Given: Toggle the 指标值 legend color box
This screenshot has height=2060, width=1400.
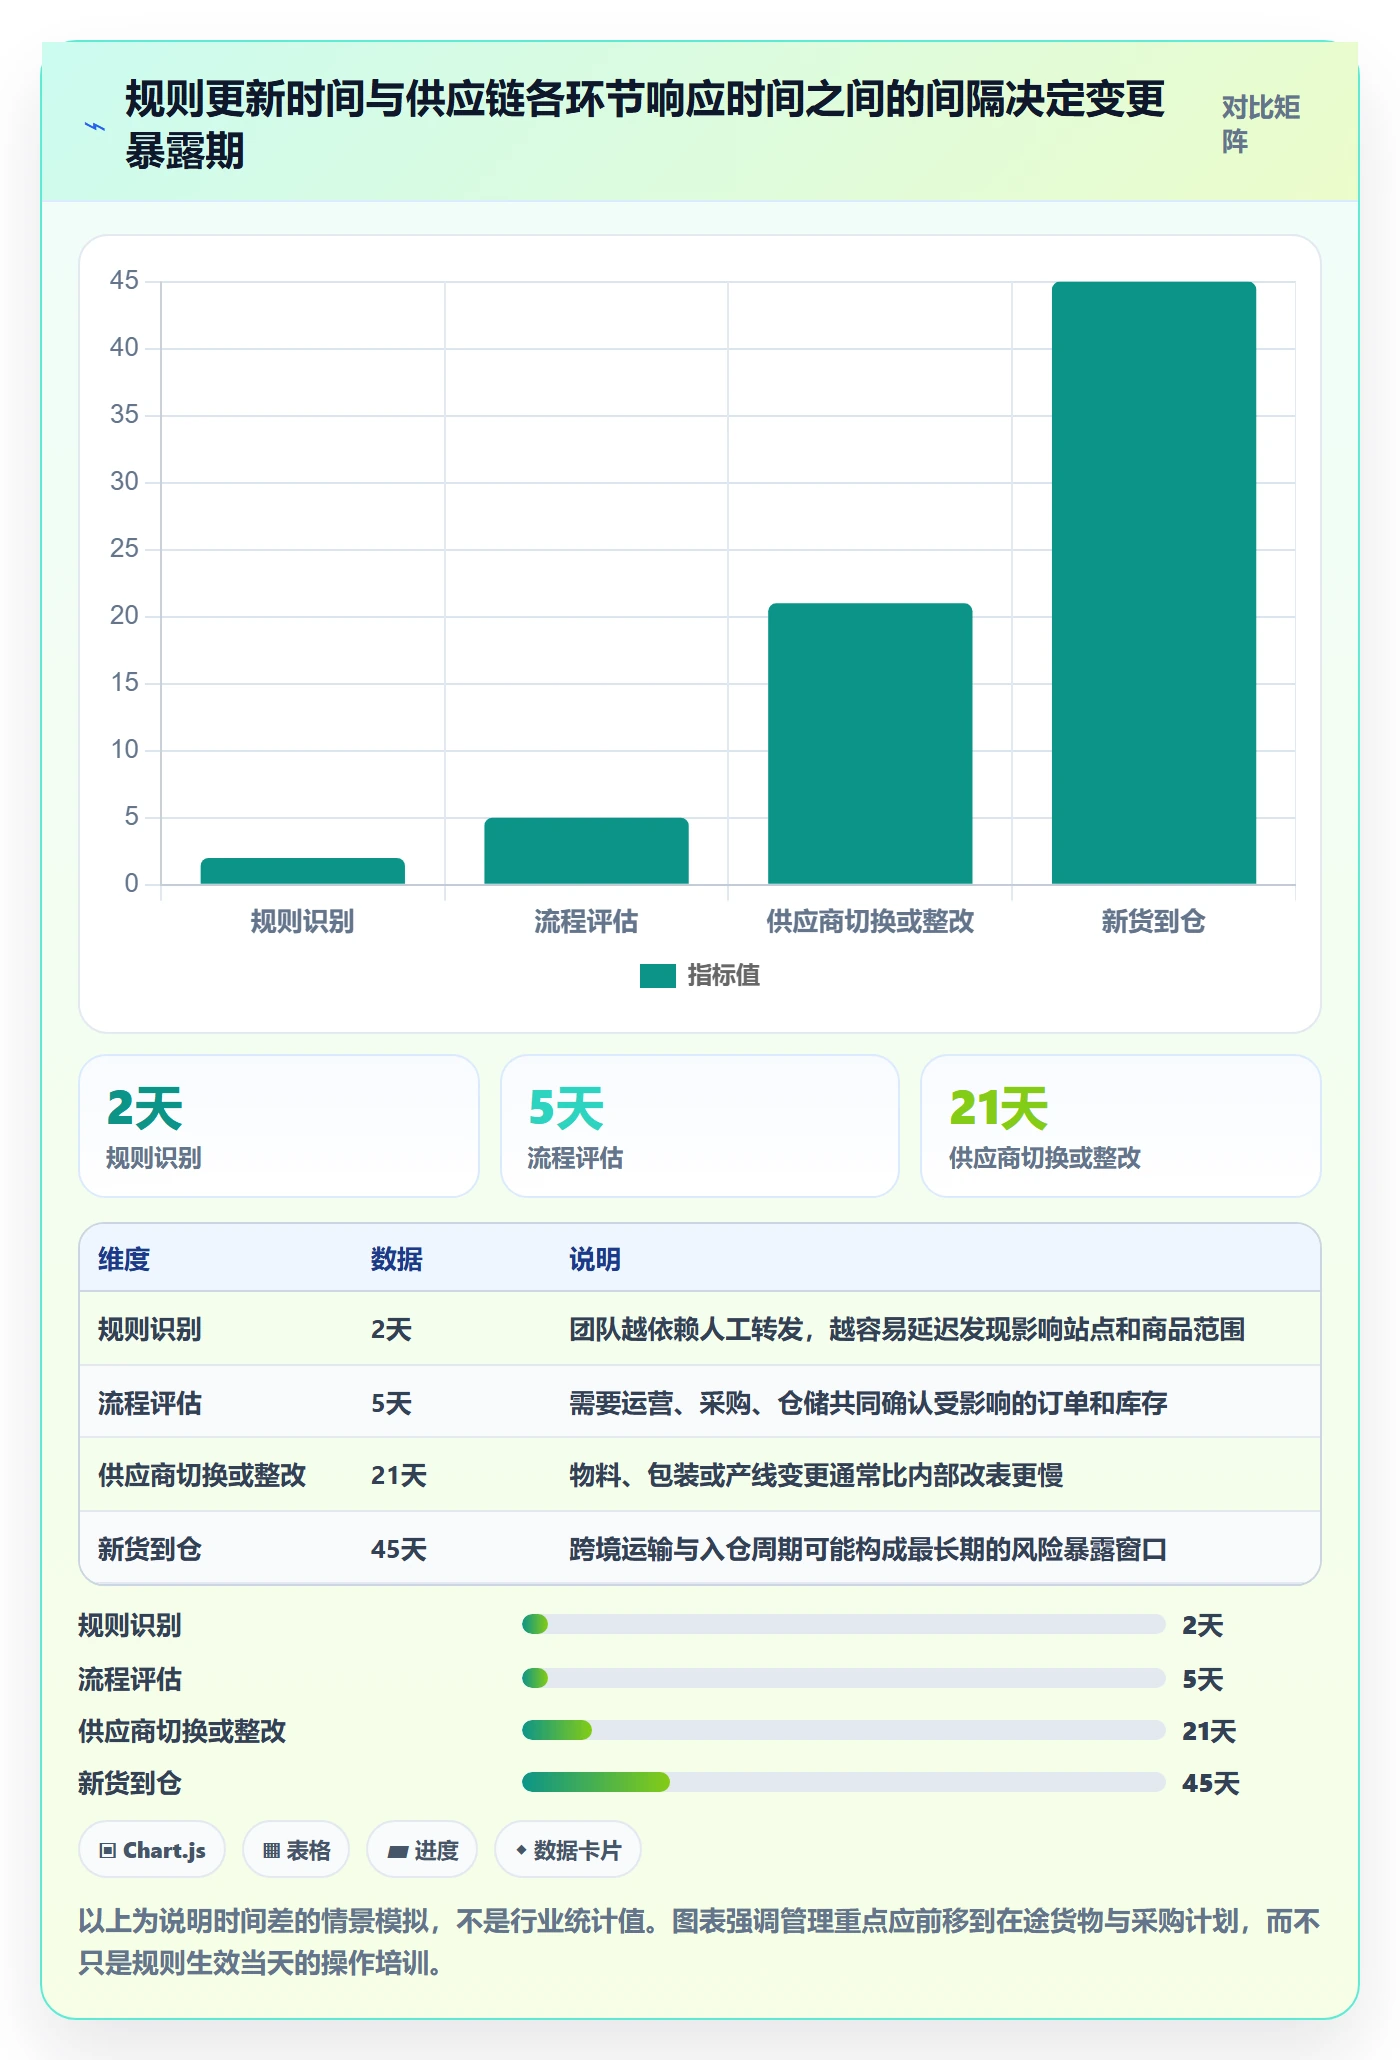Looking at the screenshot, I should click(658, 976).
